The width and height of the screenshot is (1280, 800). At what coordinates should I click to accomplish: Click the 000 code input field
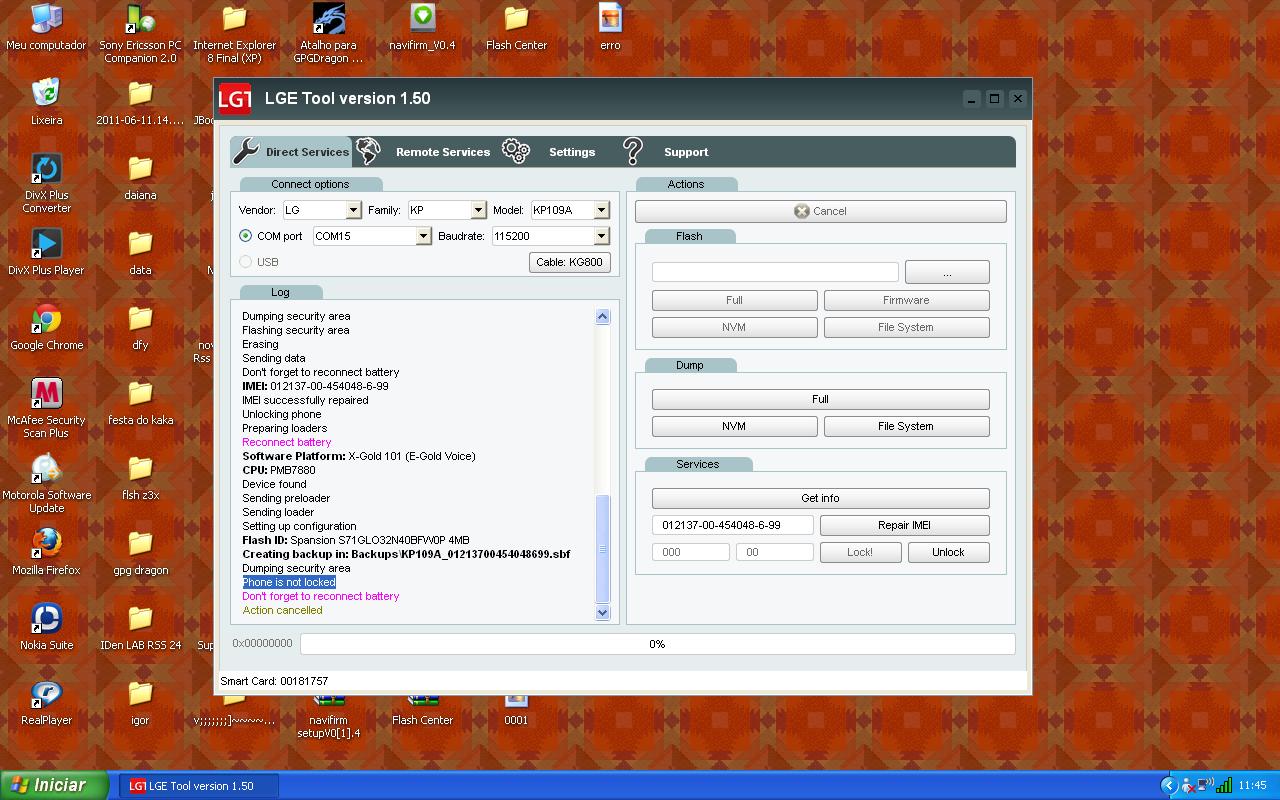coord(691,552)
